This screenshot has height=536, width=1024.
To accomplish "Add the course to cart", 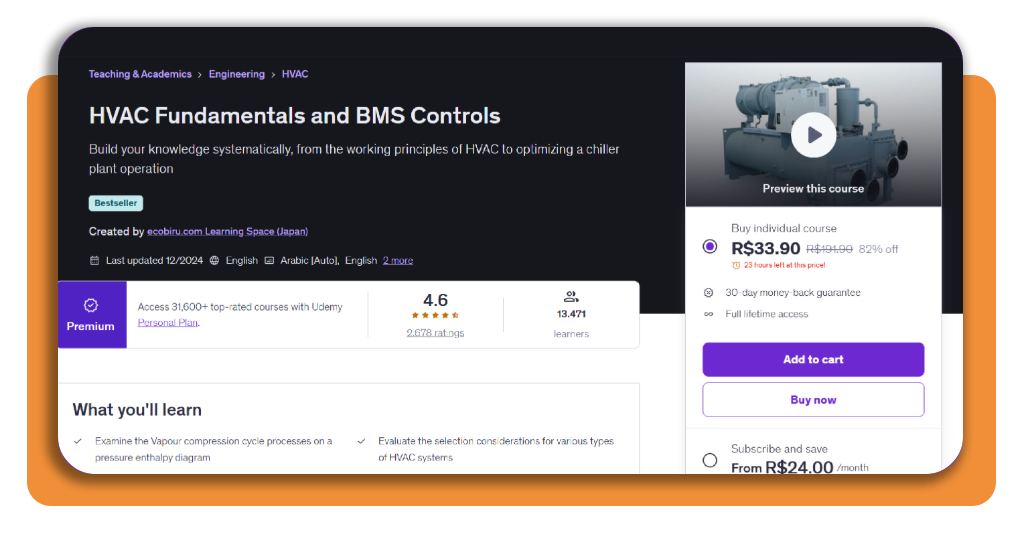I will click(813, 360).
